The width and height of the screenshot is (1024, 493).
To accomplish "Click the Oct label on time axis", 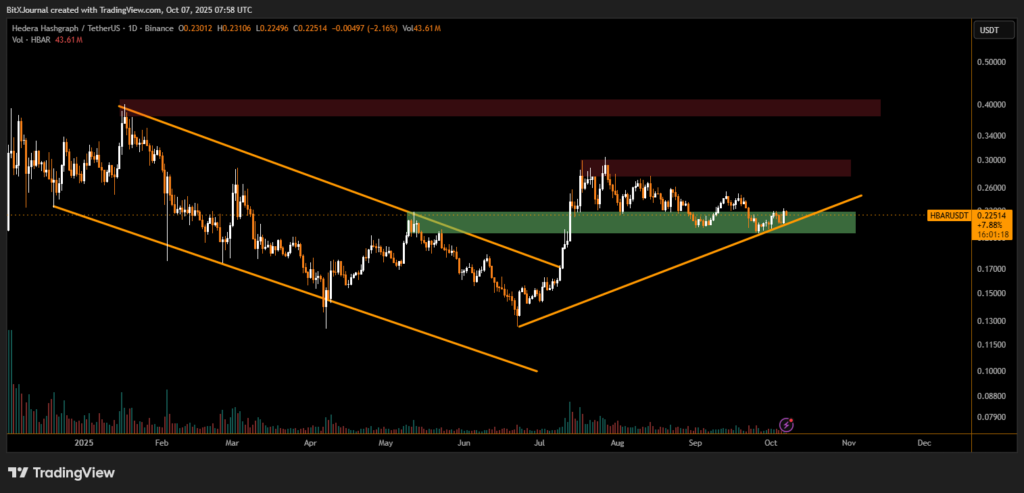I will click(x=770, y=441).
